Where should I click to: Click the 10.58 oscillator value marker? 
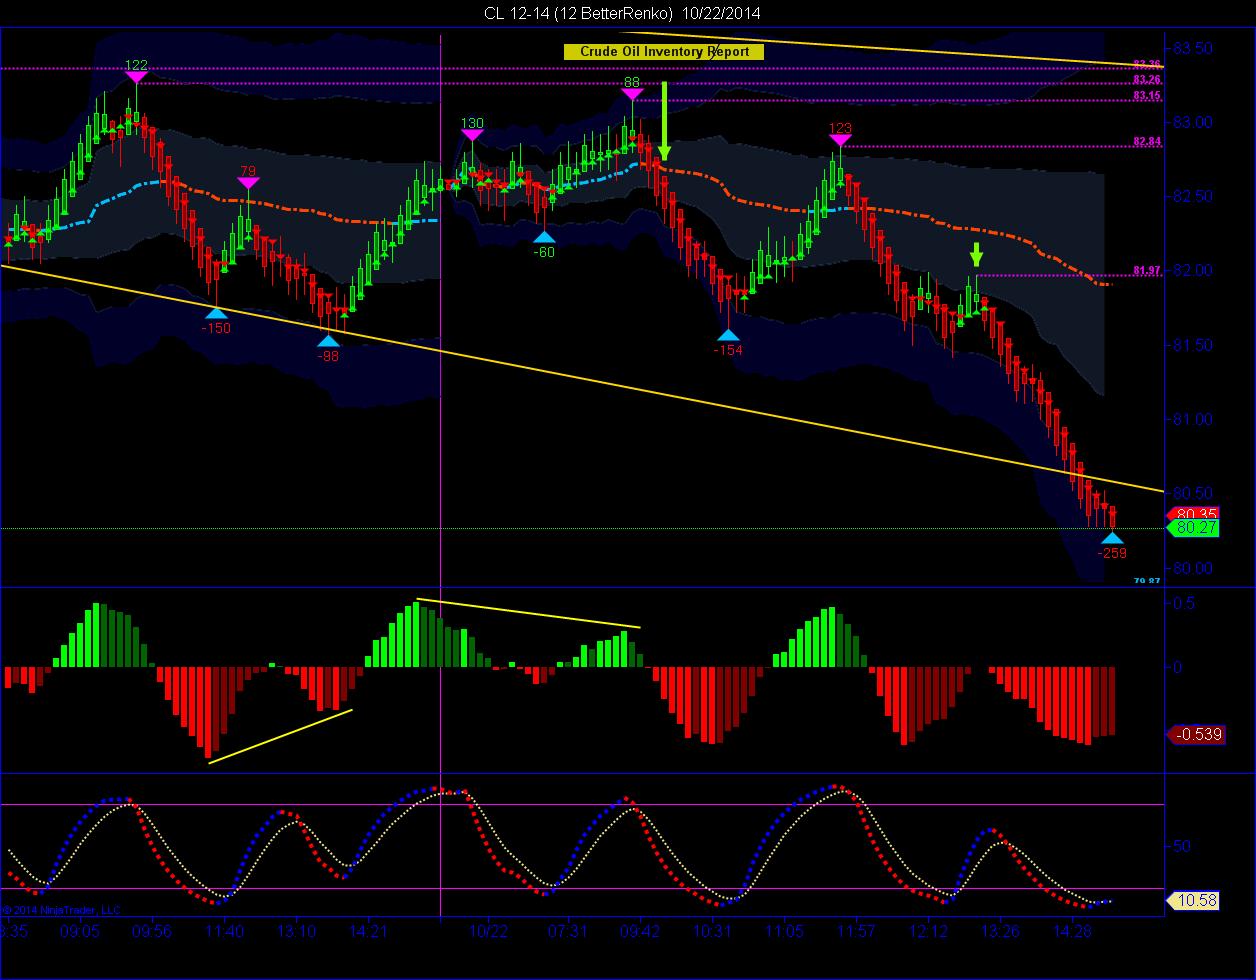point(1192,901)
